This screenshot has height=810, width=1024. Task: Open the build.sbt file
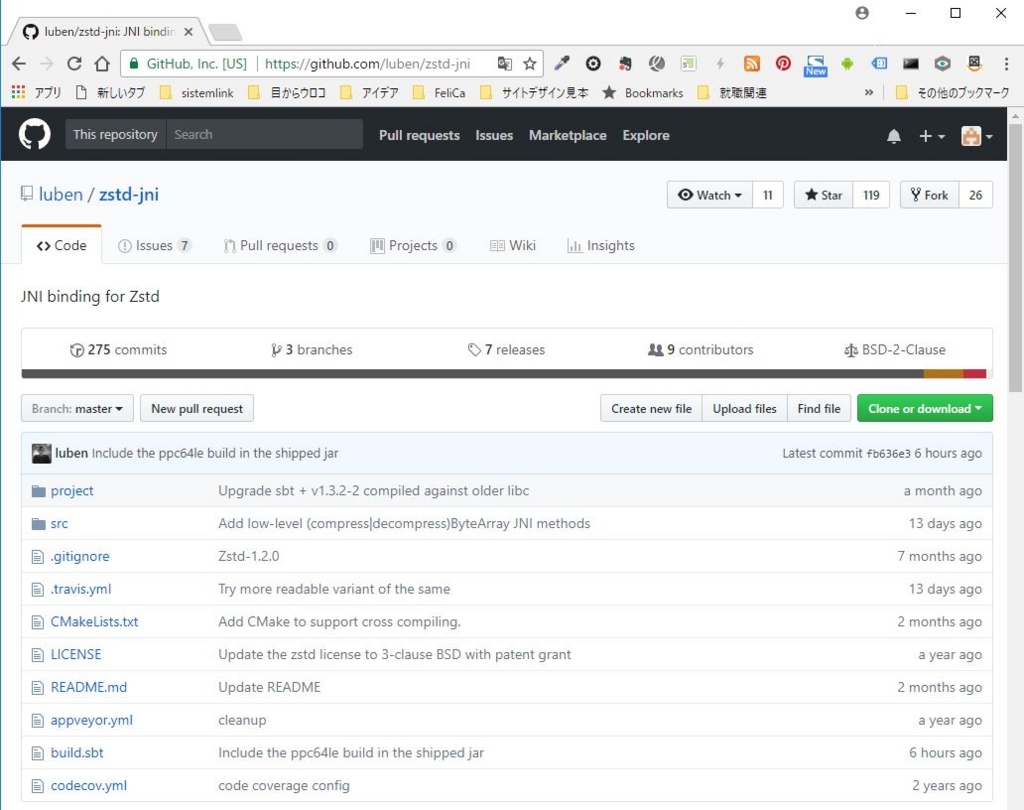click(x=77, y=753)
